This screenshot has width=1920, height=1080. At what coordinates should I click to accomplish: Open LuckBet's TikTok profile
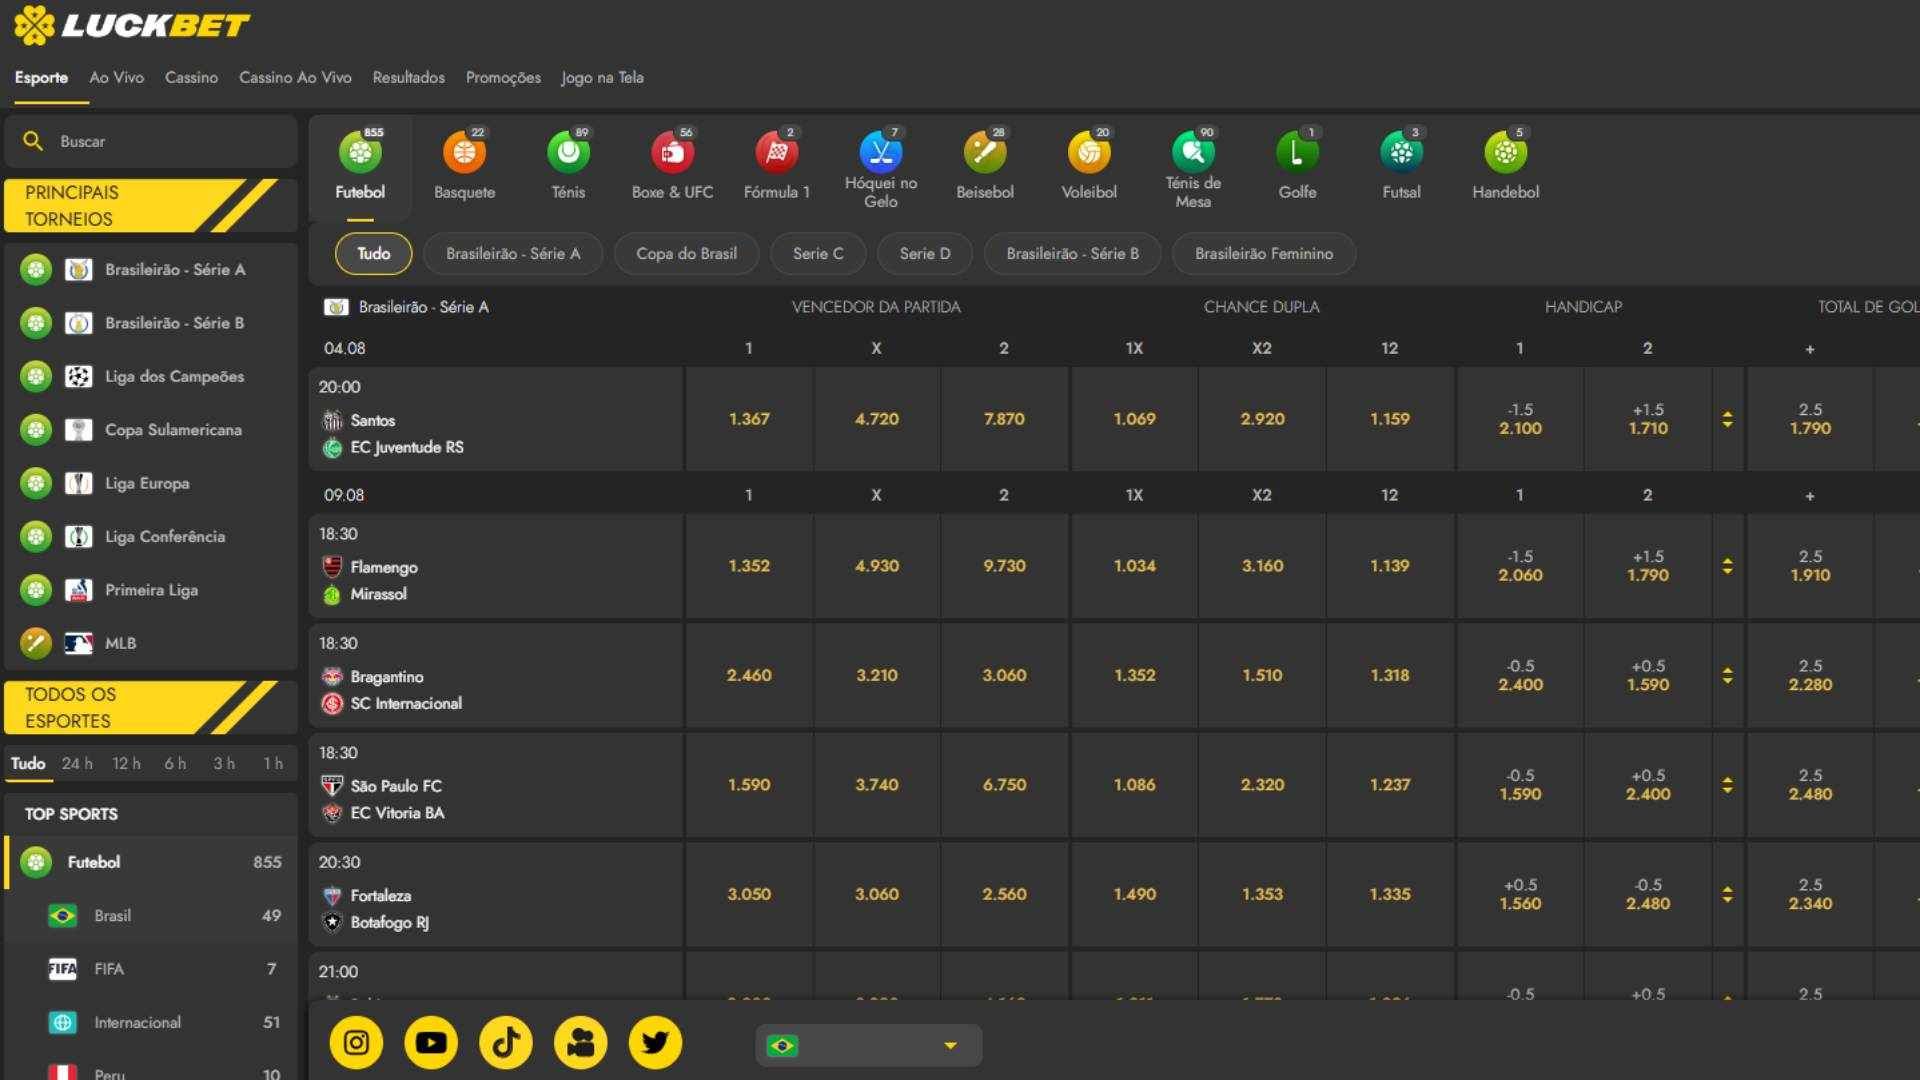click(x=506, y=1043)
